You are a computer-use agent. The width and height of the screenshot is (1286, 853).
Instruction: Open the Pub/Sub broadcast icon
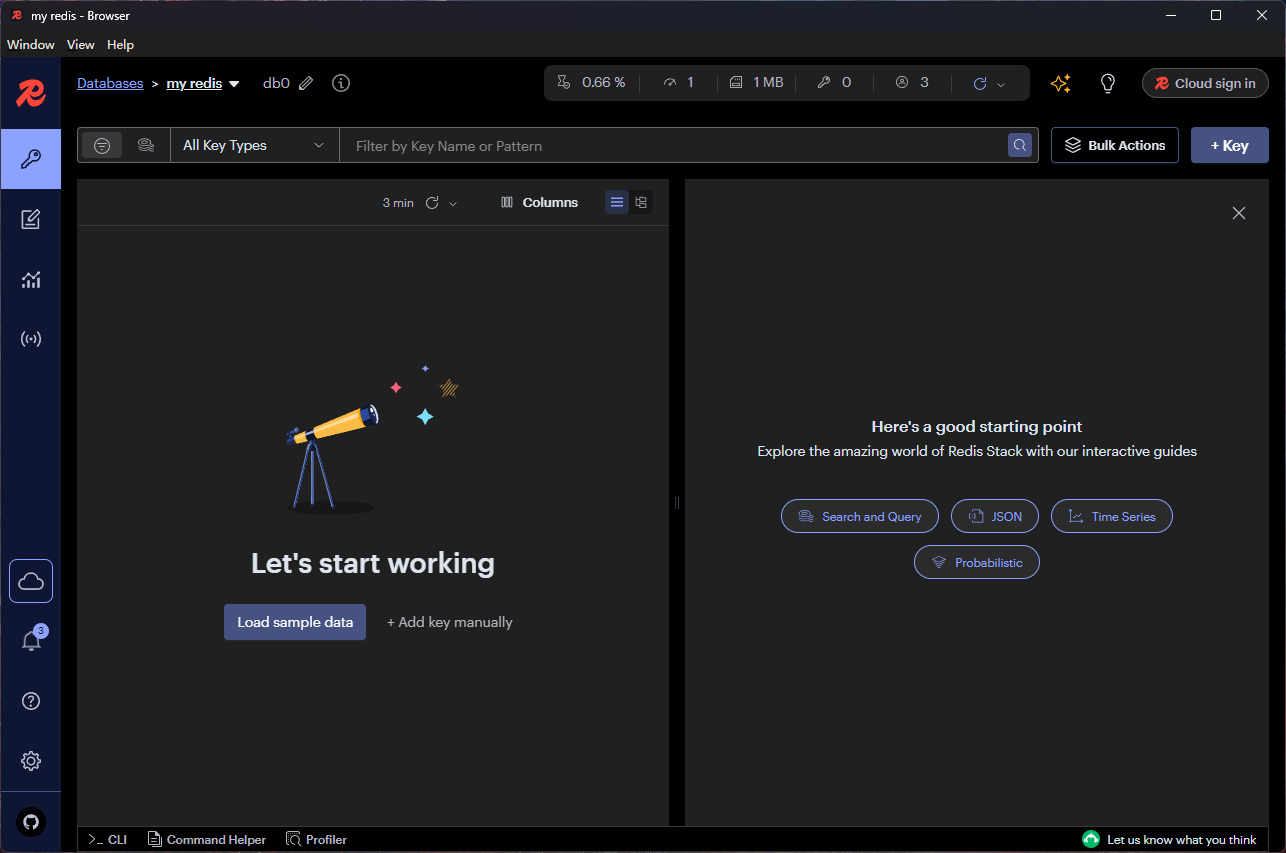(x=31, y=339)
